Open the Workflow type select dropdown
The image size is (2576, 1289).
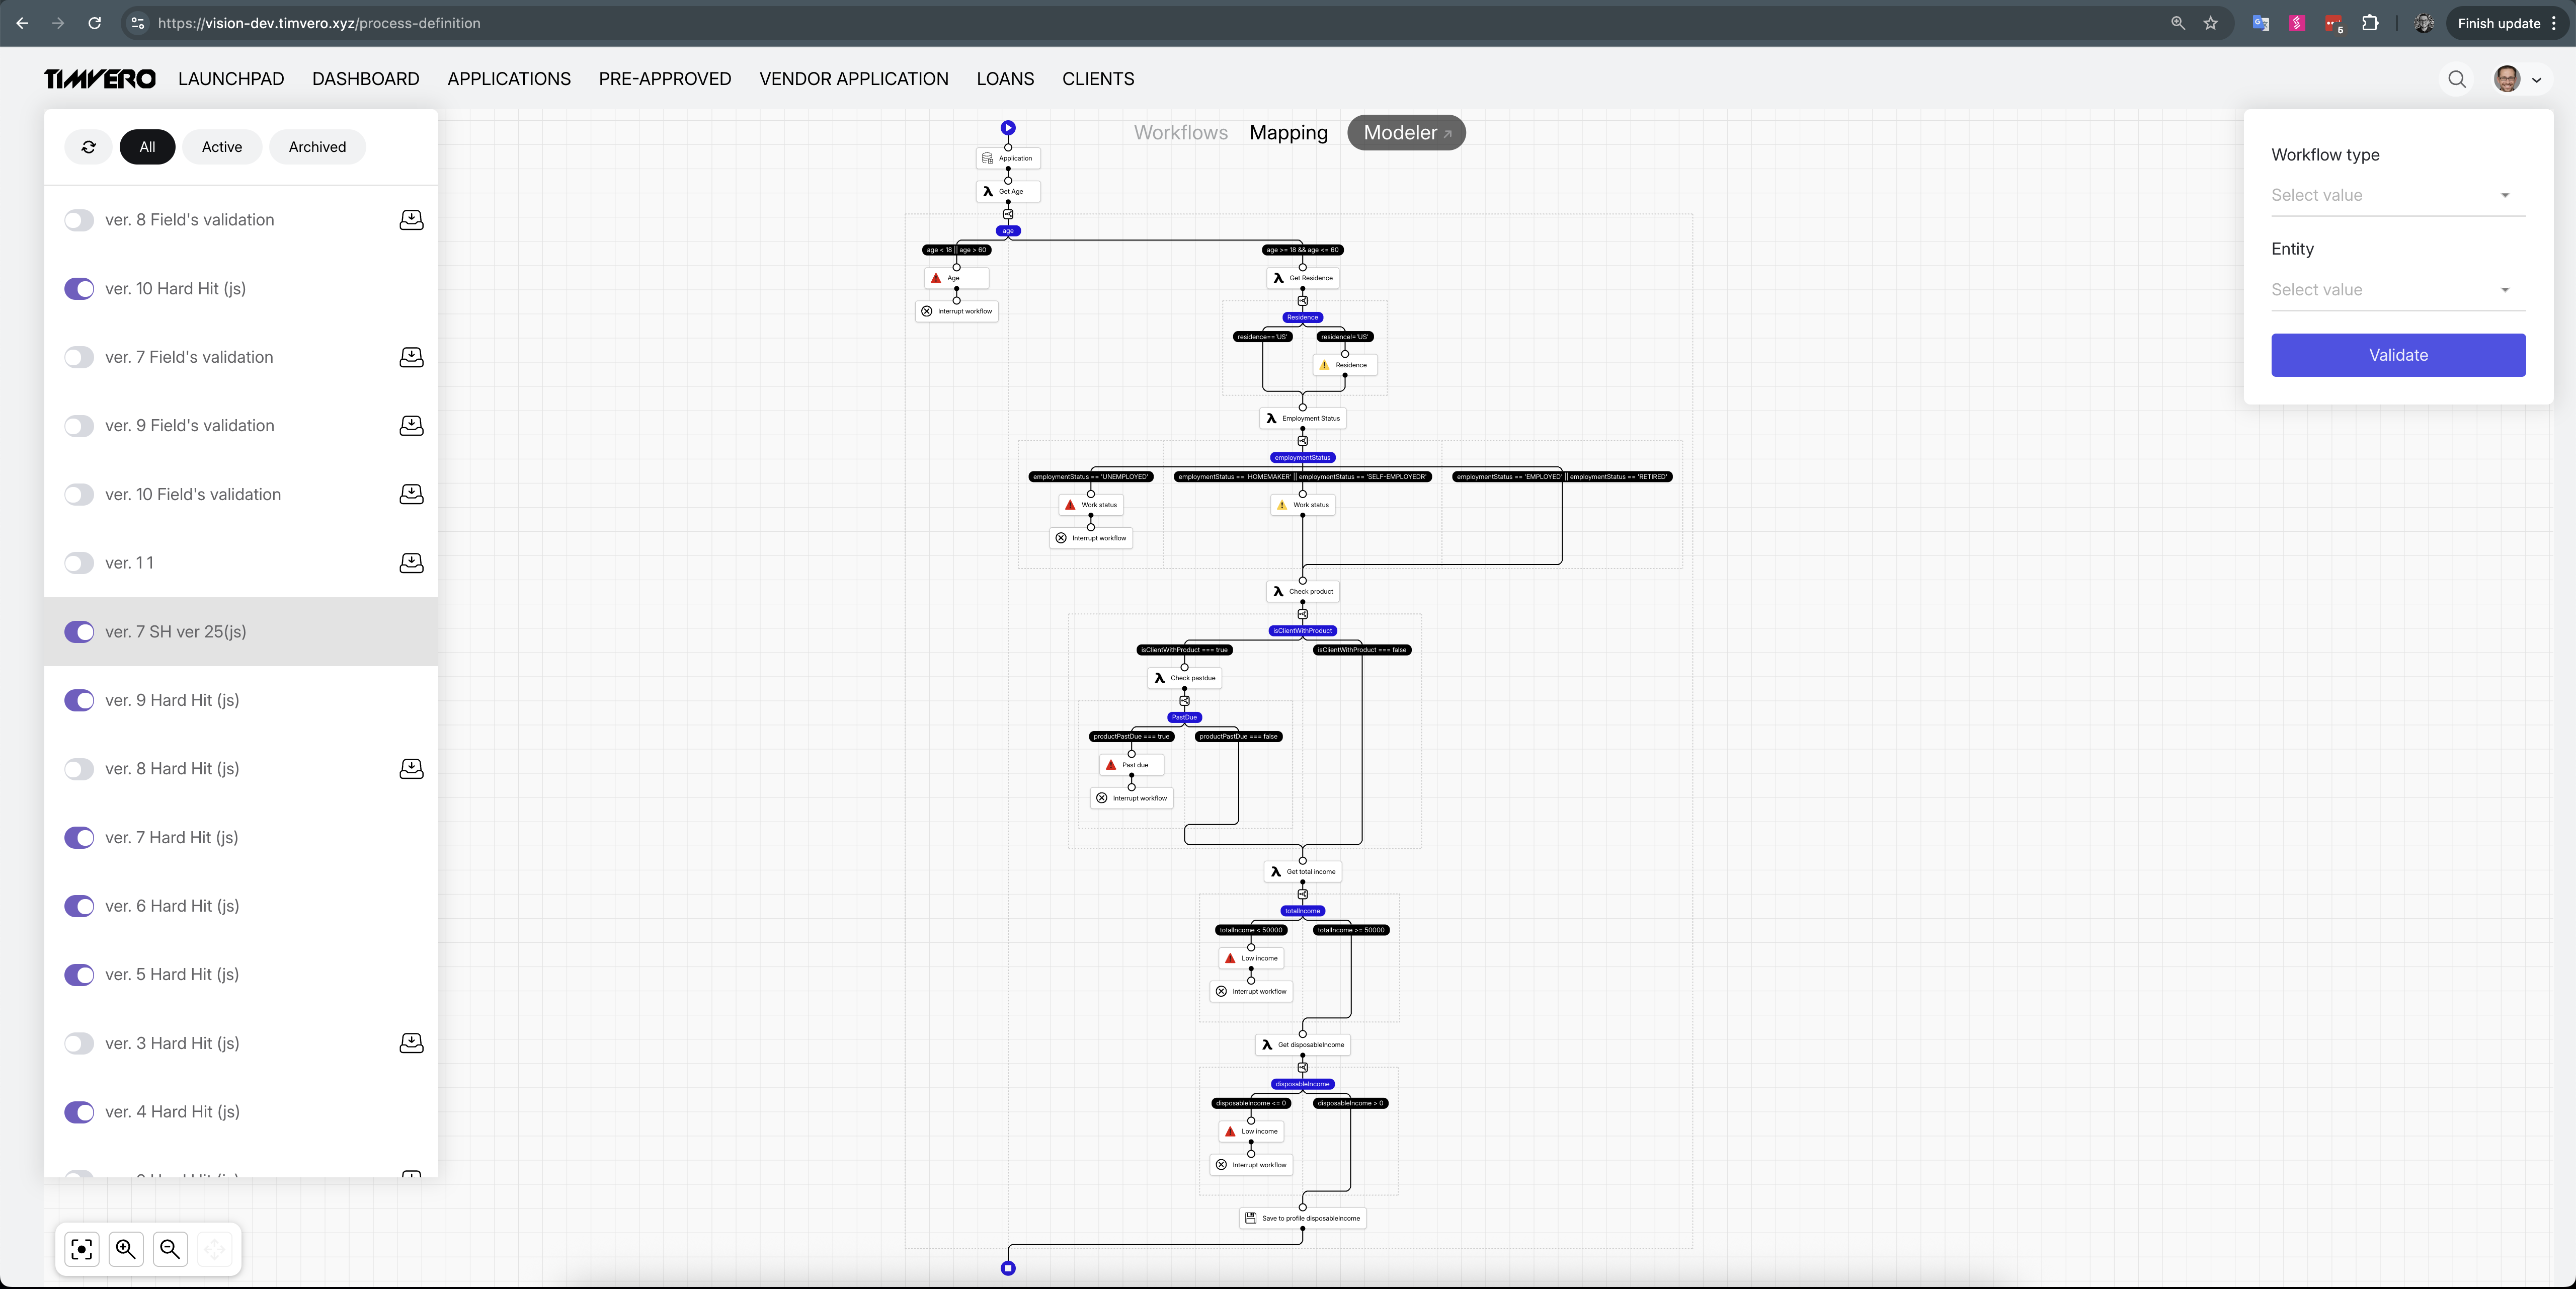(x=2397, y=195)
